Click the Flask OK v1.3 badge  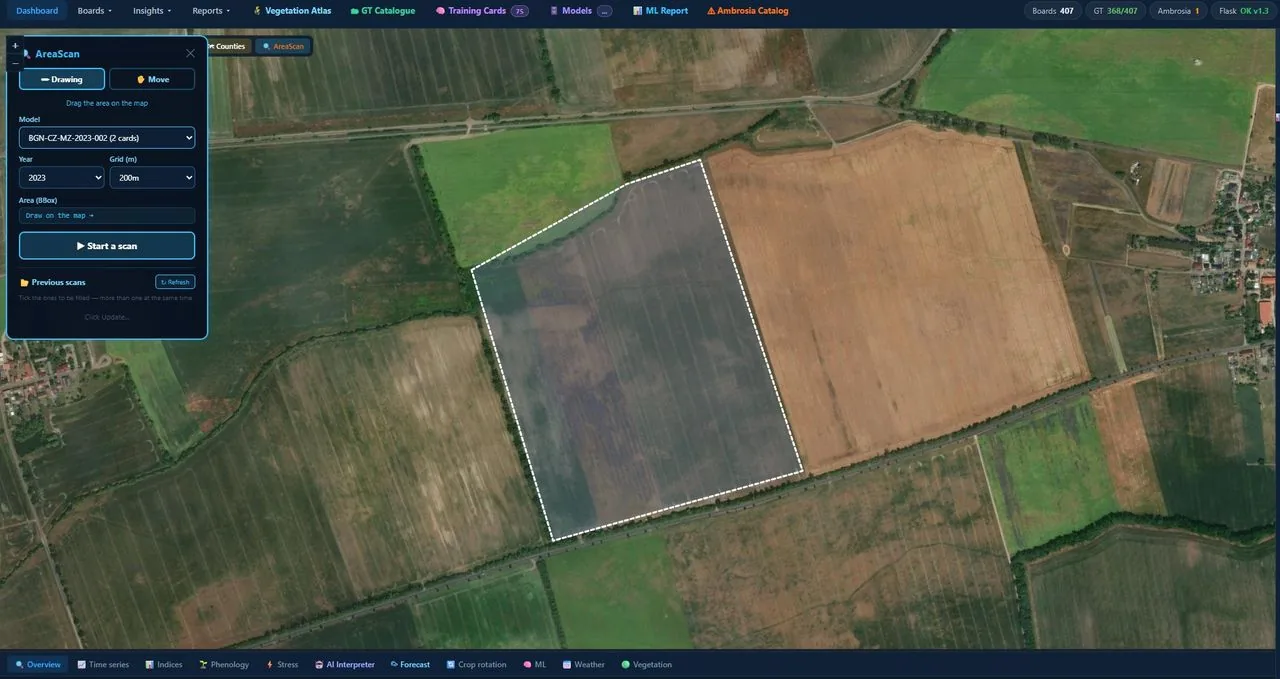pos(1243,11)
